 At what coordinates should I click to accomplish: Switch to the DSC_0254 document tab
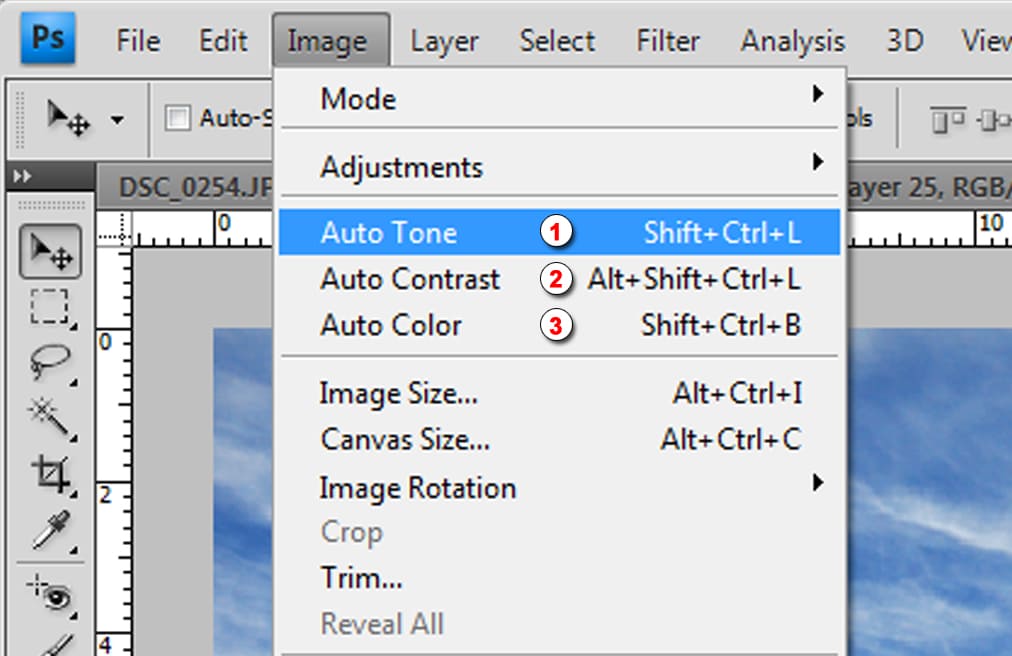[x=194, y=188]
